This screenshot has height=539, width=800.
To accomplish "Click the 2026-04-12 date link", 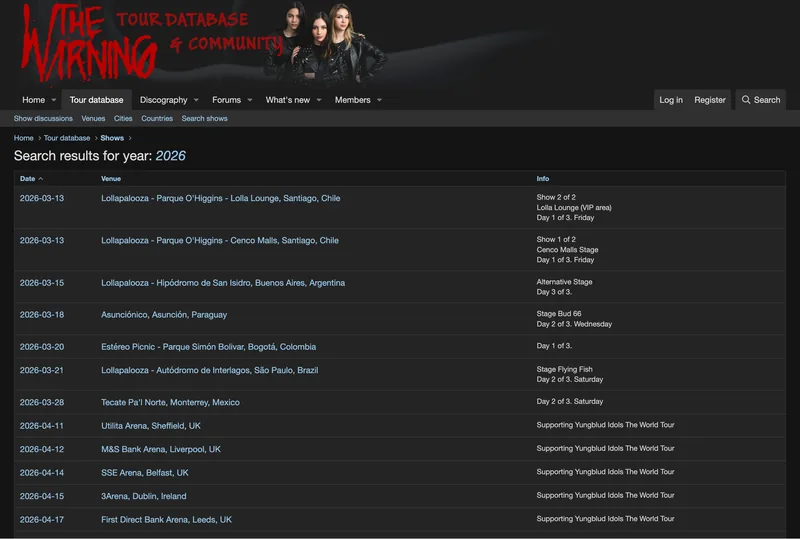I will [x=42, y=449].
